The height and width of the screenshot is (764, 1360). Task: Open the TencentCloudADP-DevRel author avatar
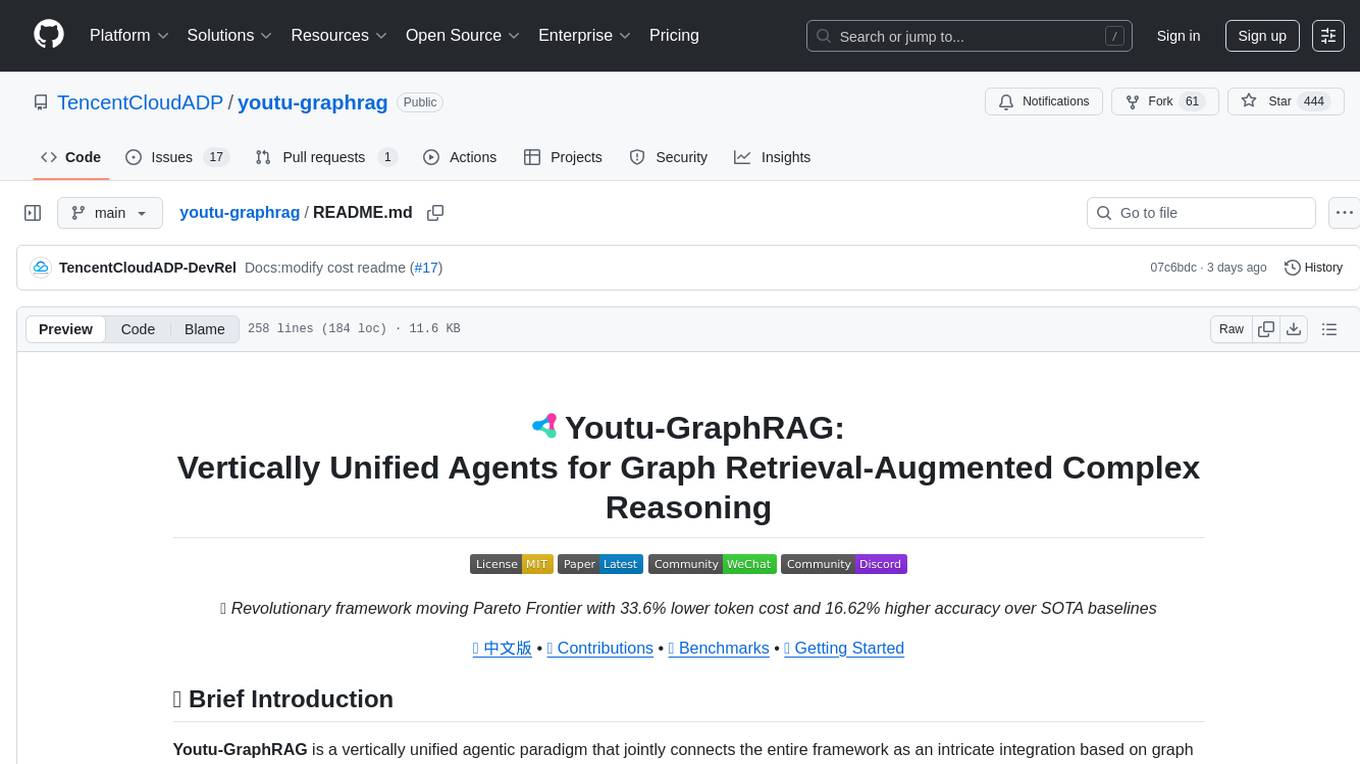(x=41, y=267)
